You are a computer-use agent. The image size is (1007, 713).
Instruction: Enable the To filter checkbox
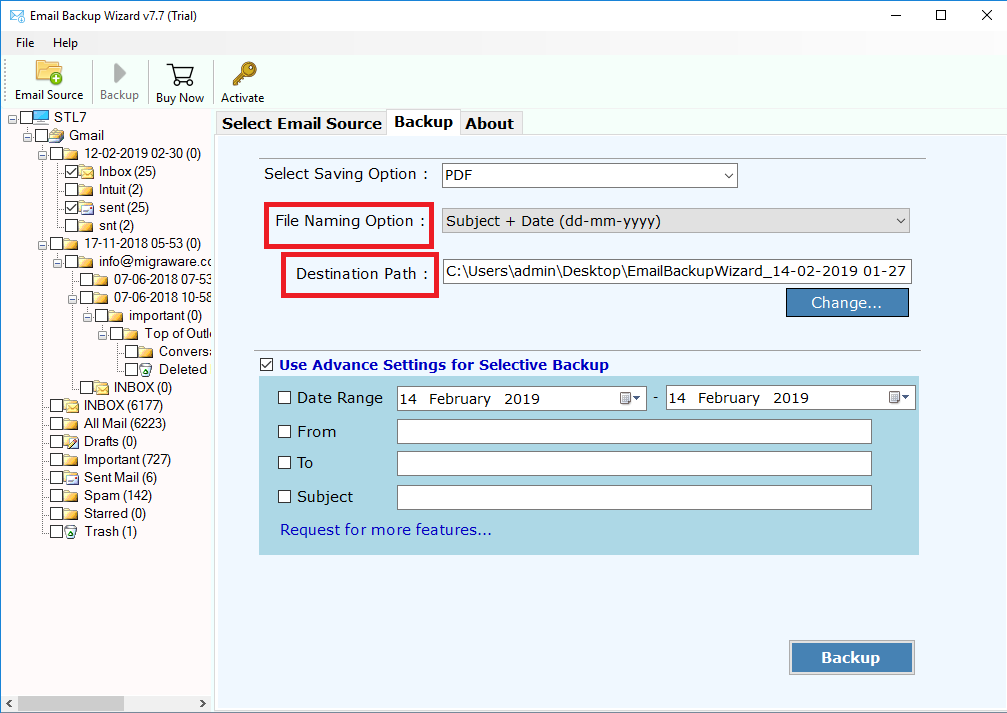pos(285,462)
